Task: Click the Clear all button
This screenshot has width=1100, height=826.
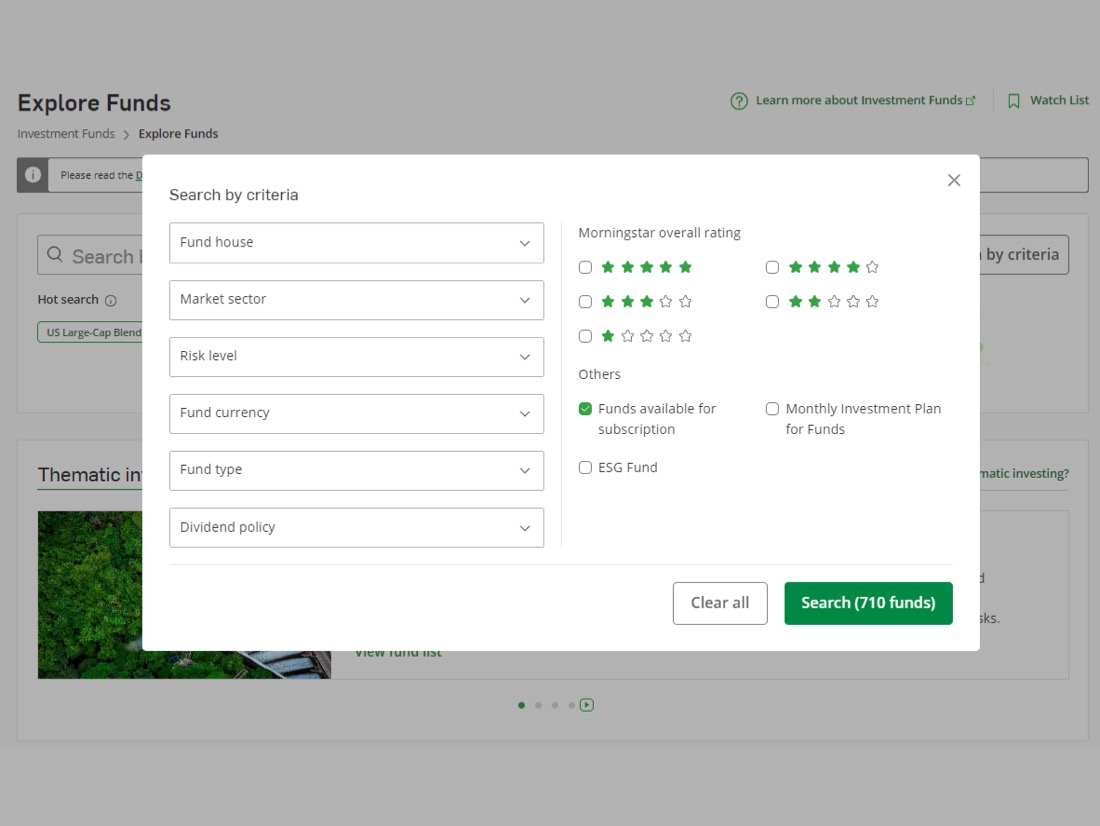Action: tap(719, 603)
